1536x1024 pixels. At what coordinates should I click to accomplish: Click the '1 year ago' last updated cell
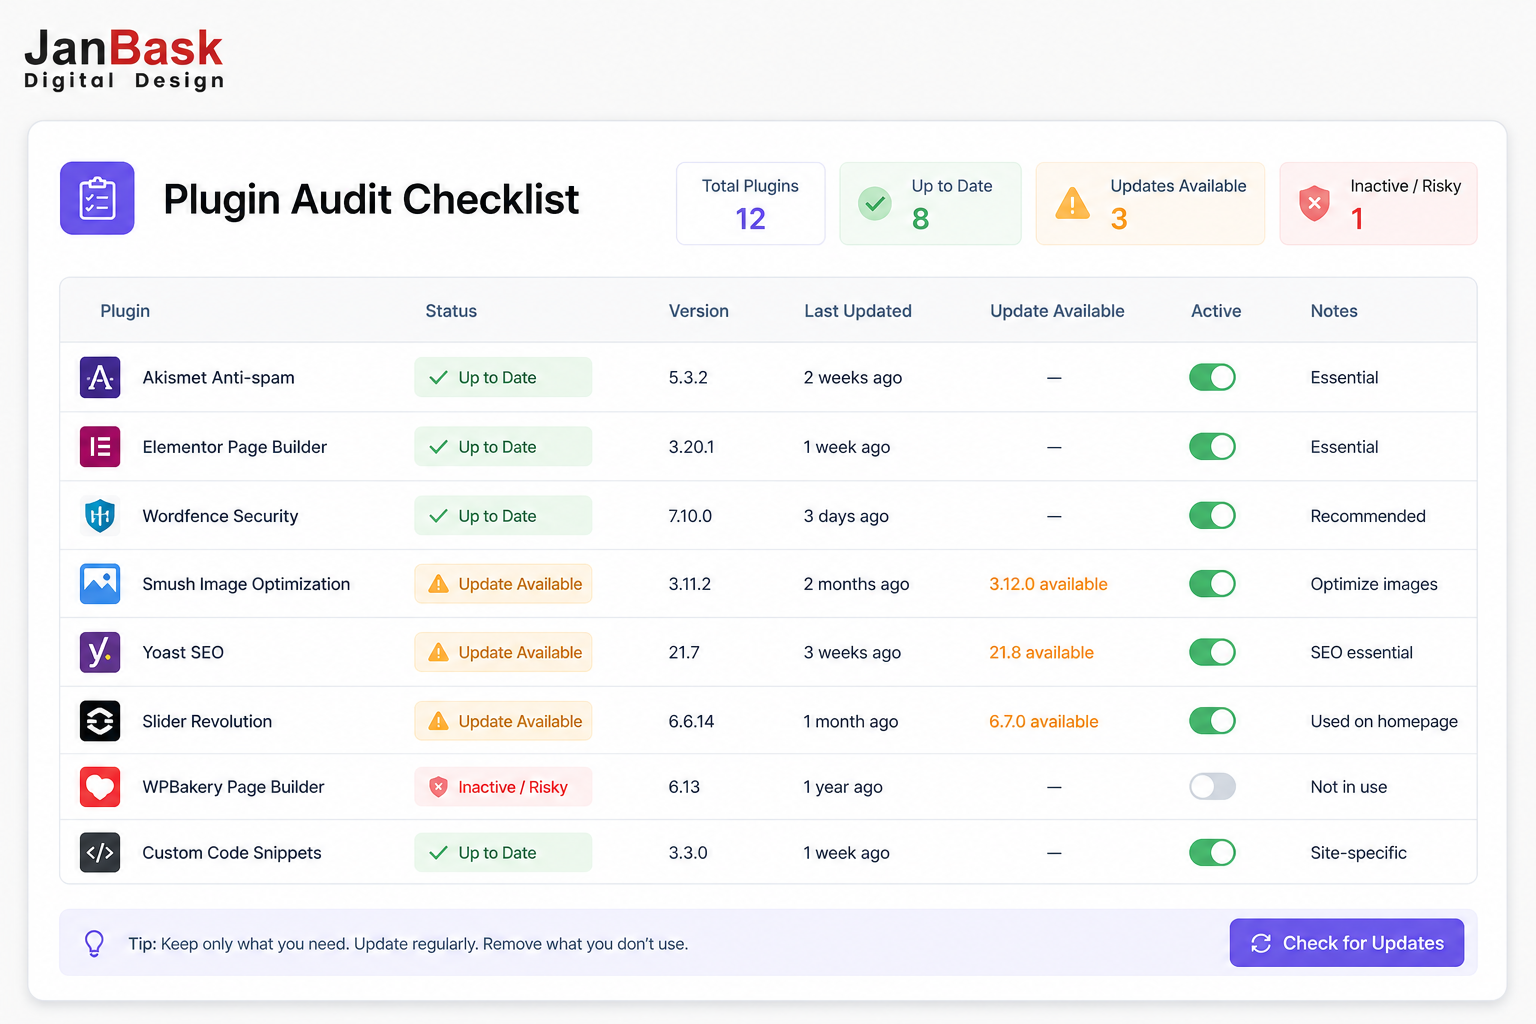pos(843,787)
